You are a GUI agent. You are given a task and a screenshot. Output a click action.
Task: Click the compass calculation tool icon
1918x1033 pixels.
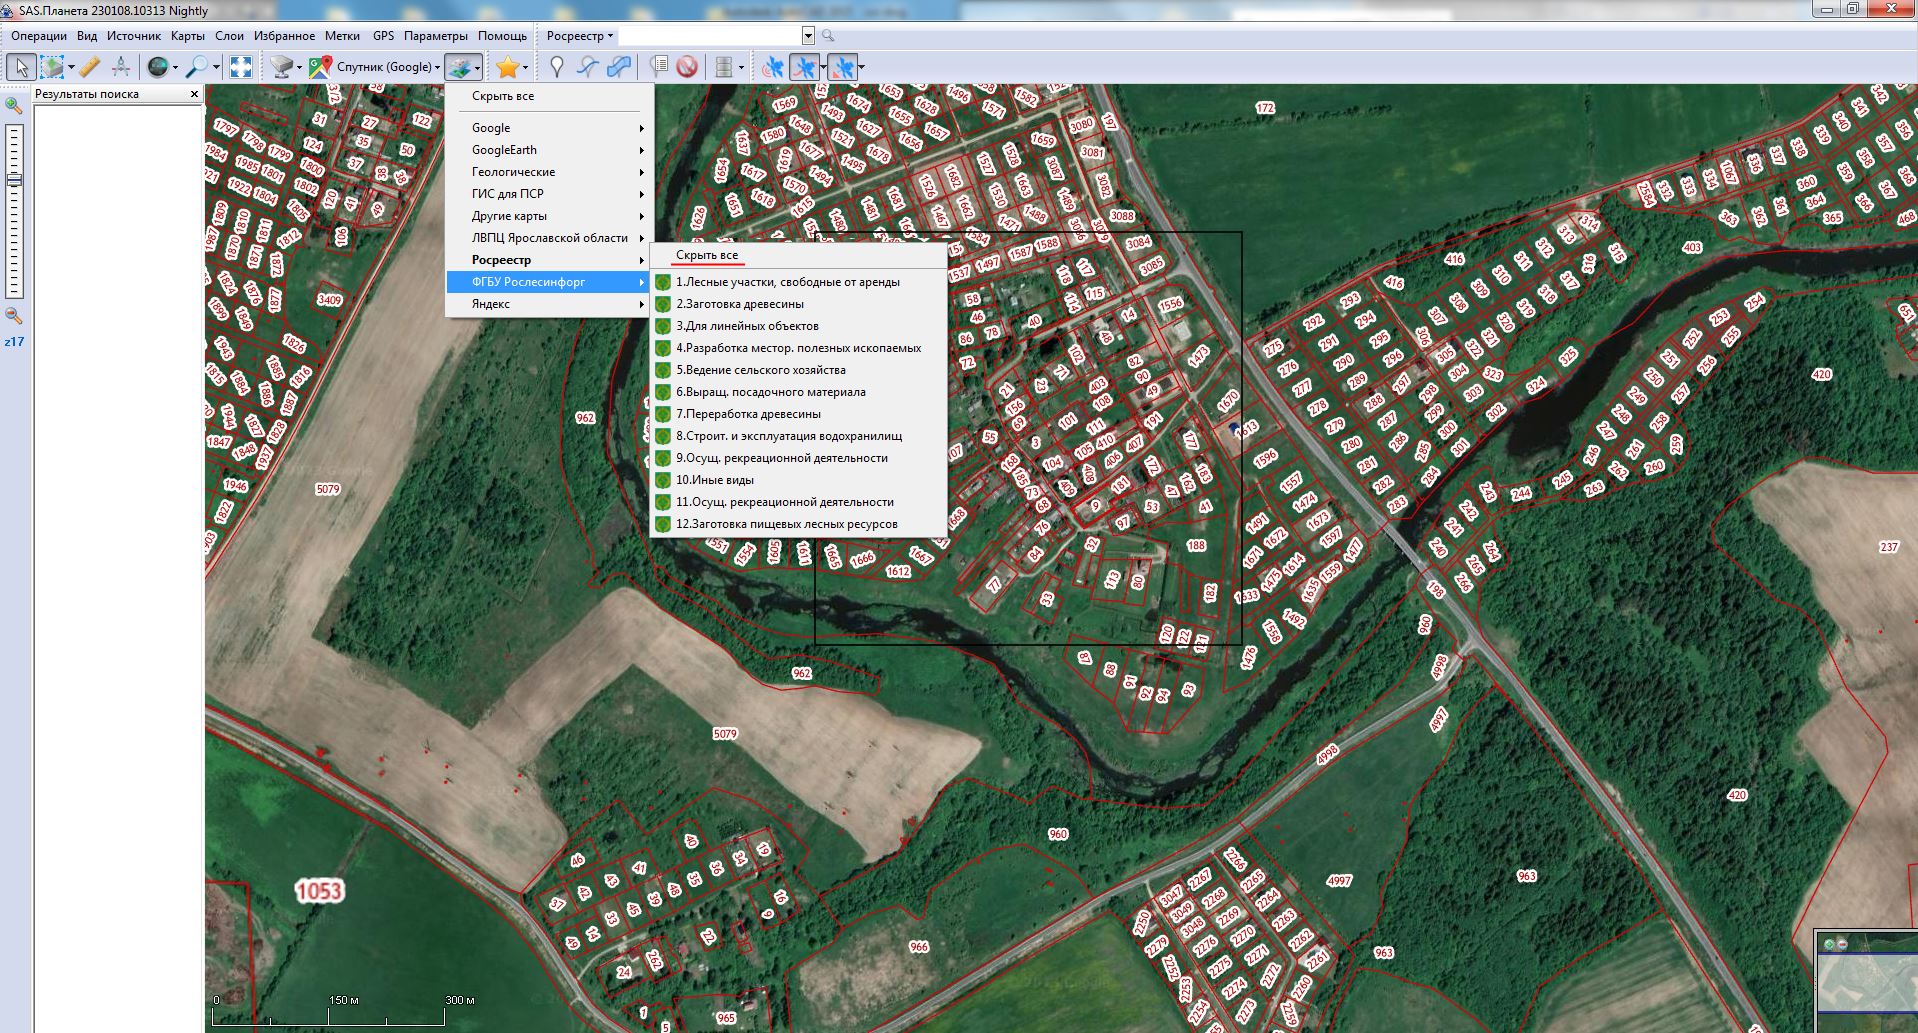121,67
